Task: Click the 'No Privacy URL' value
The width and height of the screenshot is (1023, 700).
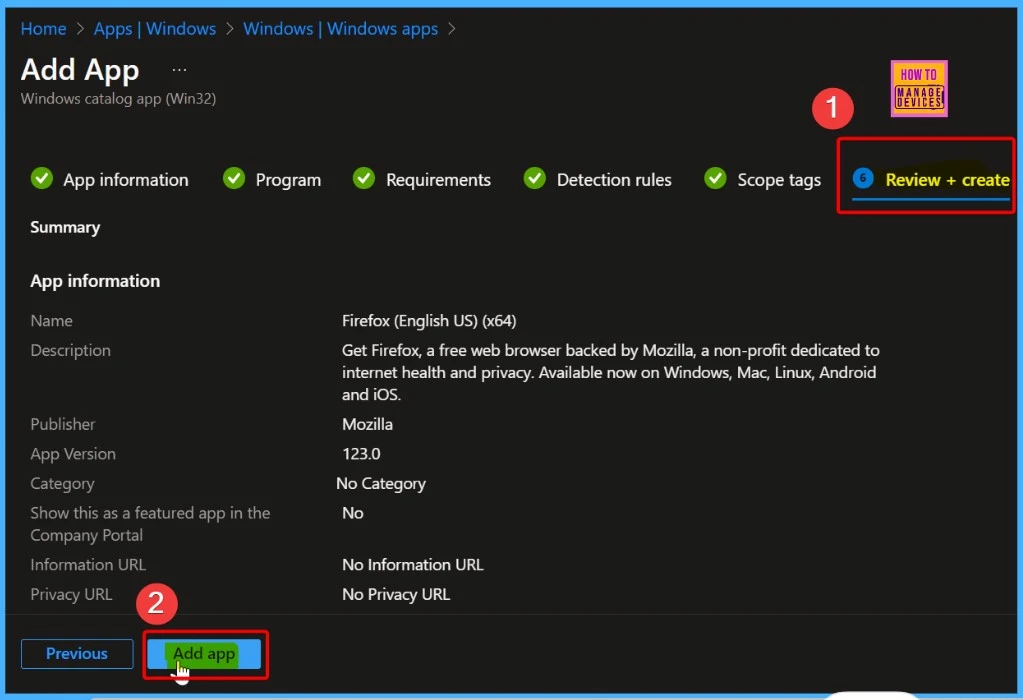Action: 396,594
